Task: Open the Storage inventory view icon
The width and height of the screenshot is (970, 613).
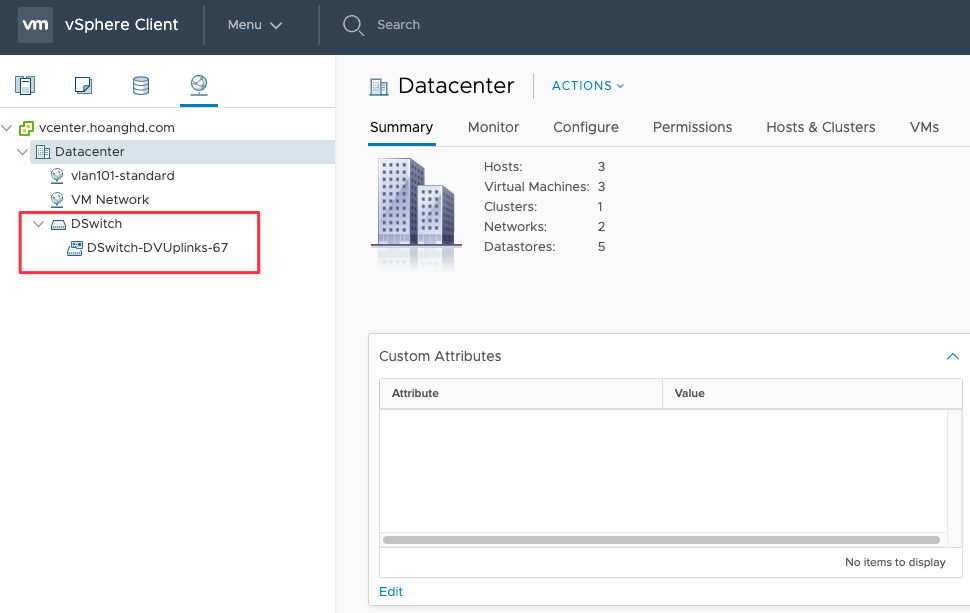Action: click(141, 85)
